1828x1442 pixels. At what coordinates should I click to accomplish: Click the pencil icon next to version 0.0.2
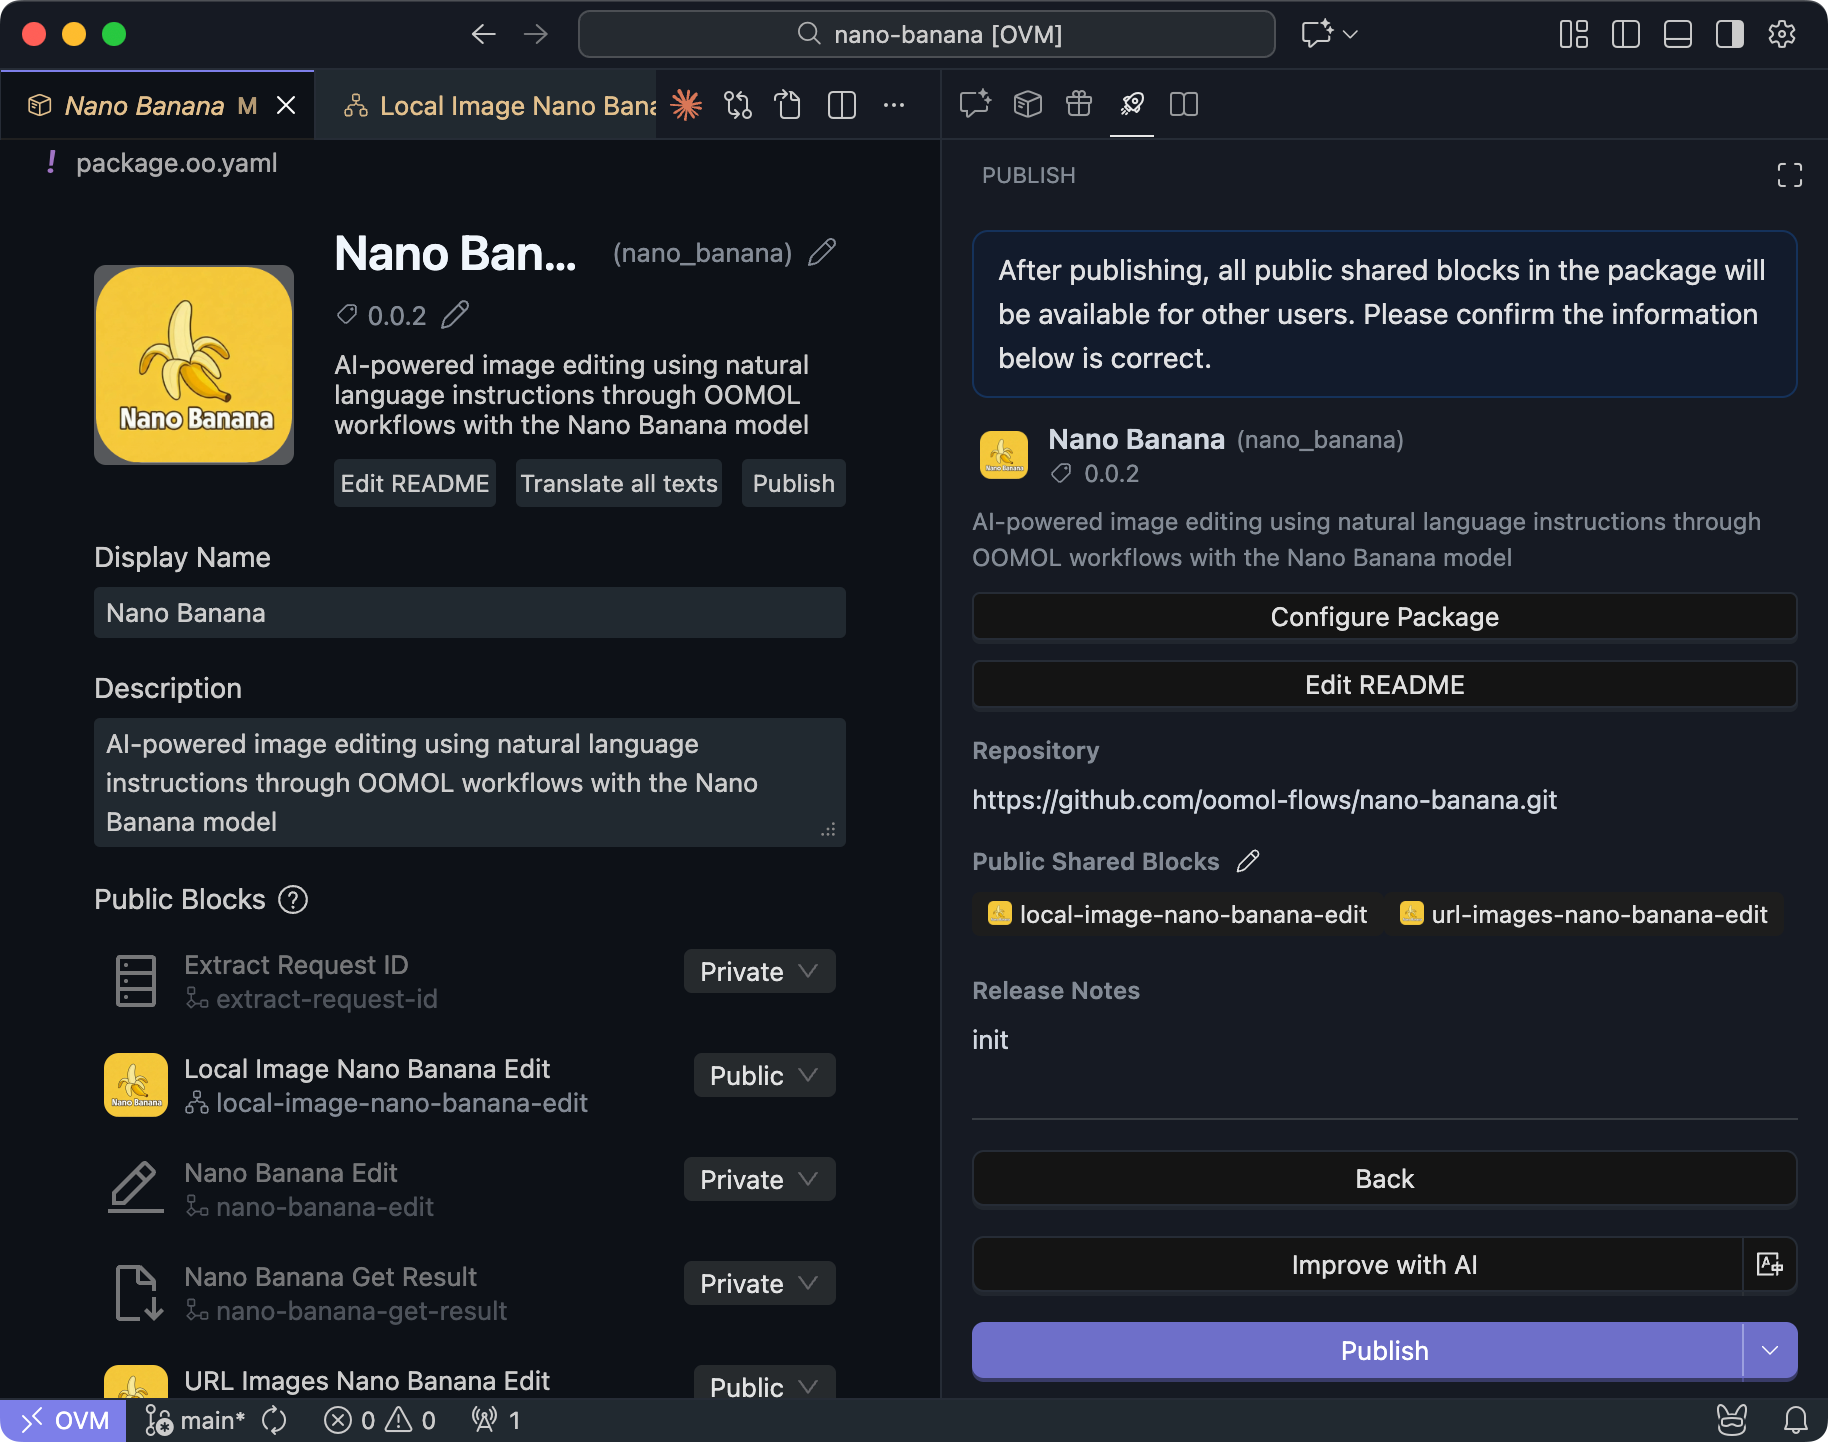pos(456,315)
